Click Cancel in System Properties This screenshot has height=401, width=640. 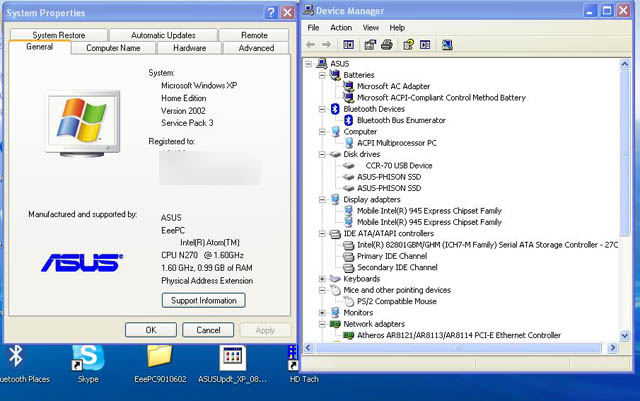[208, 330]
